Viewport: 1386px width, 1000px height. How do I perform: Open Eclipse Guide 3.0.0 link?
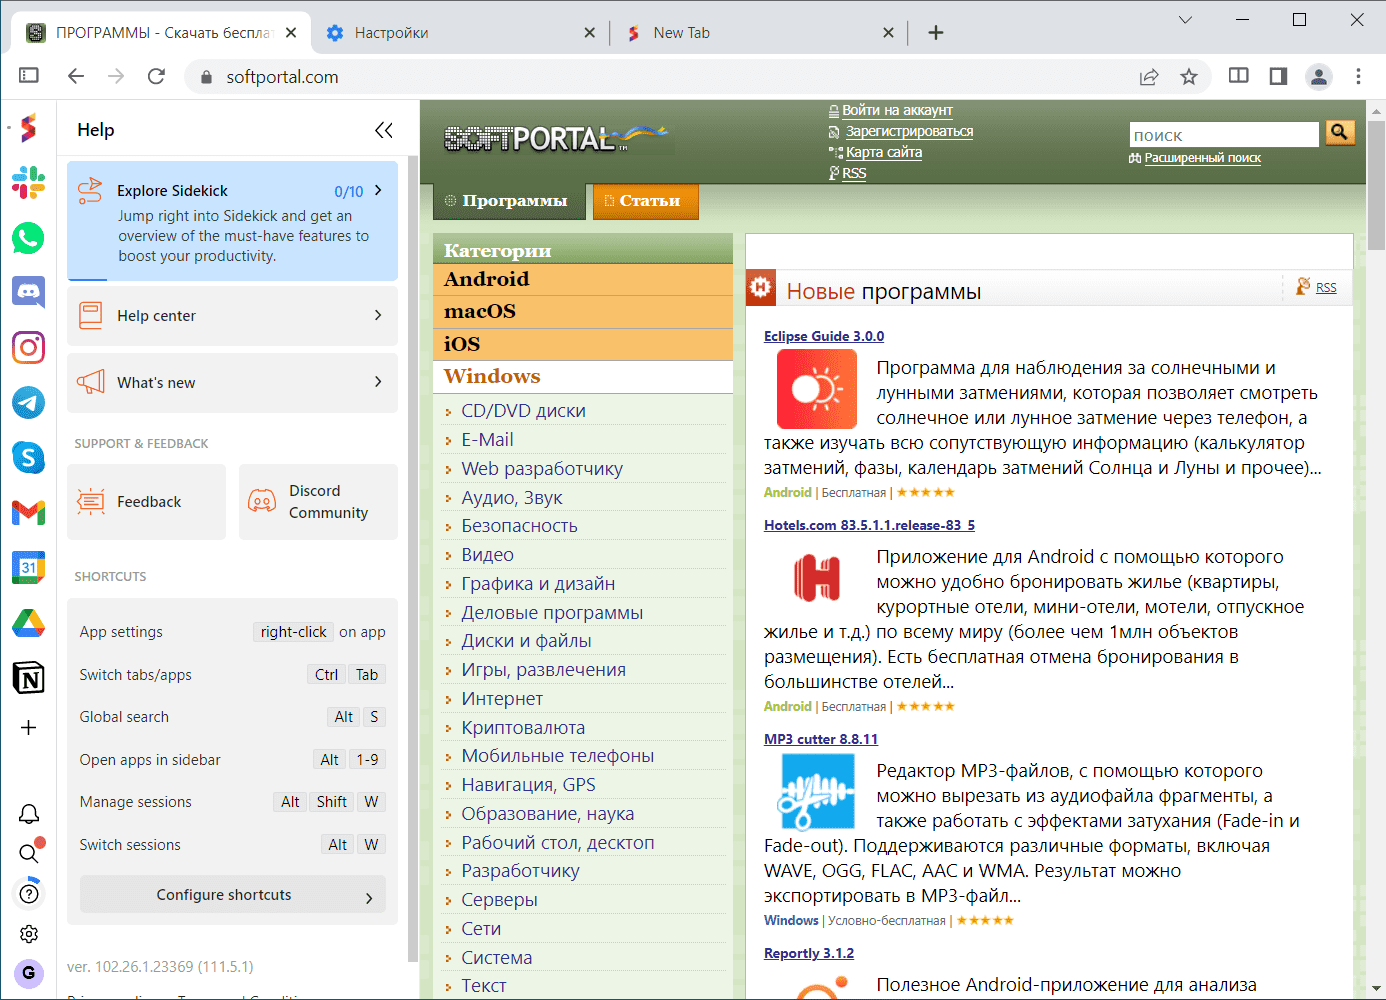coord(824,336)
